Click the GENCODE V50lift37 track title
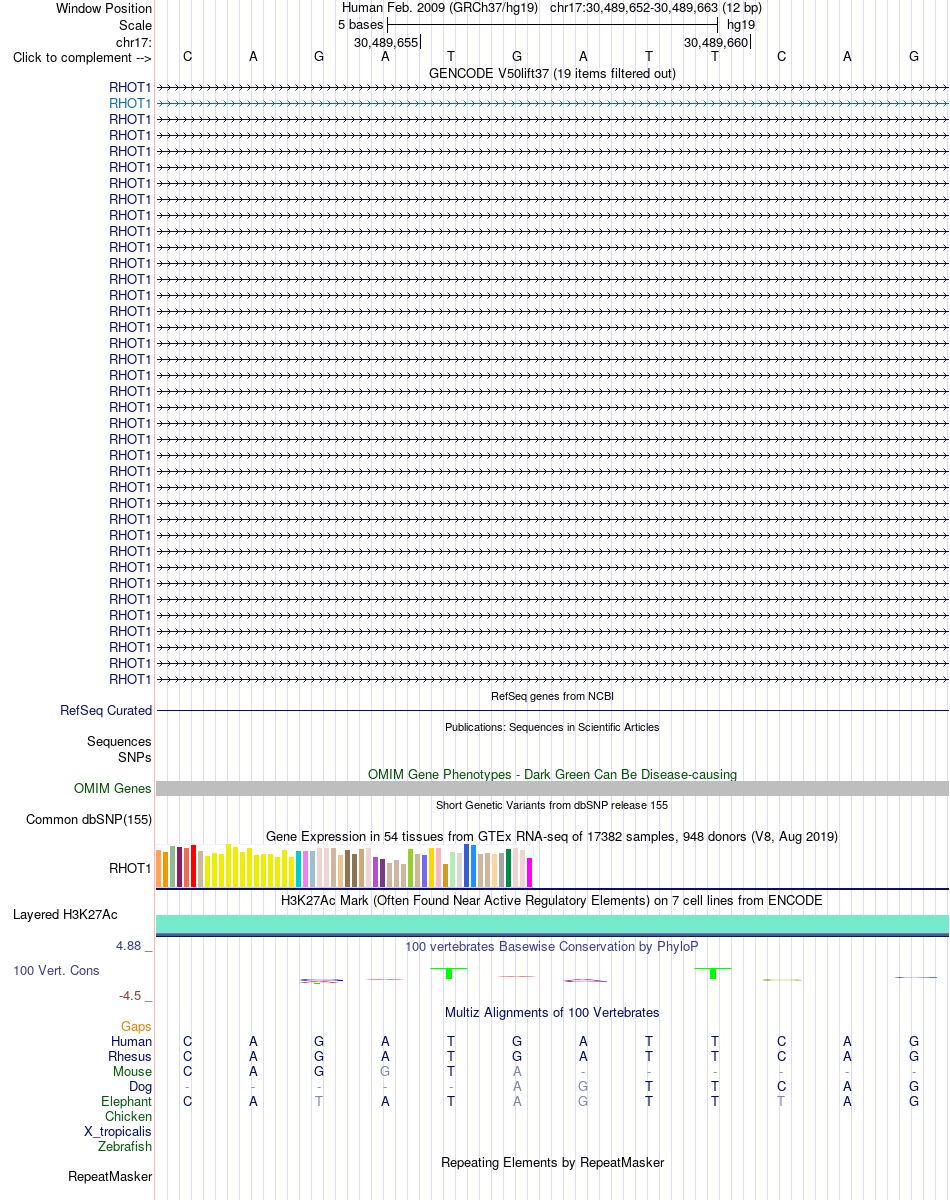 pyautogui.click(x=552, y=73)
